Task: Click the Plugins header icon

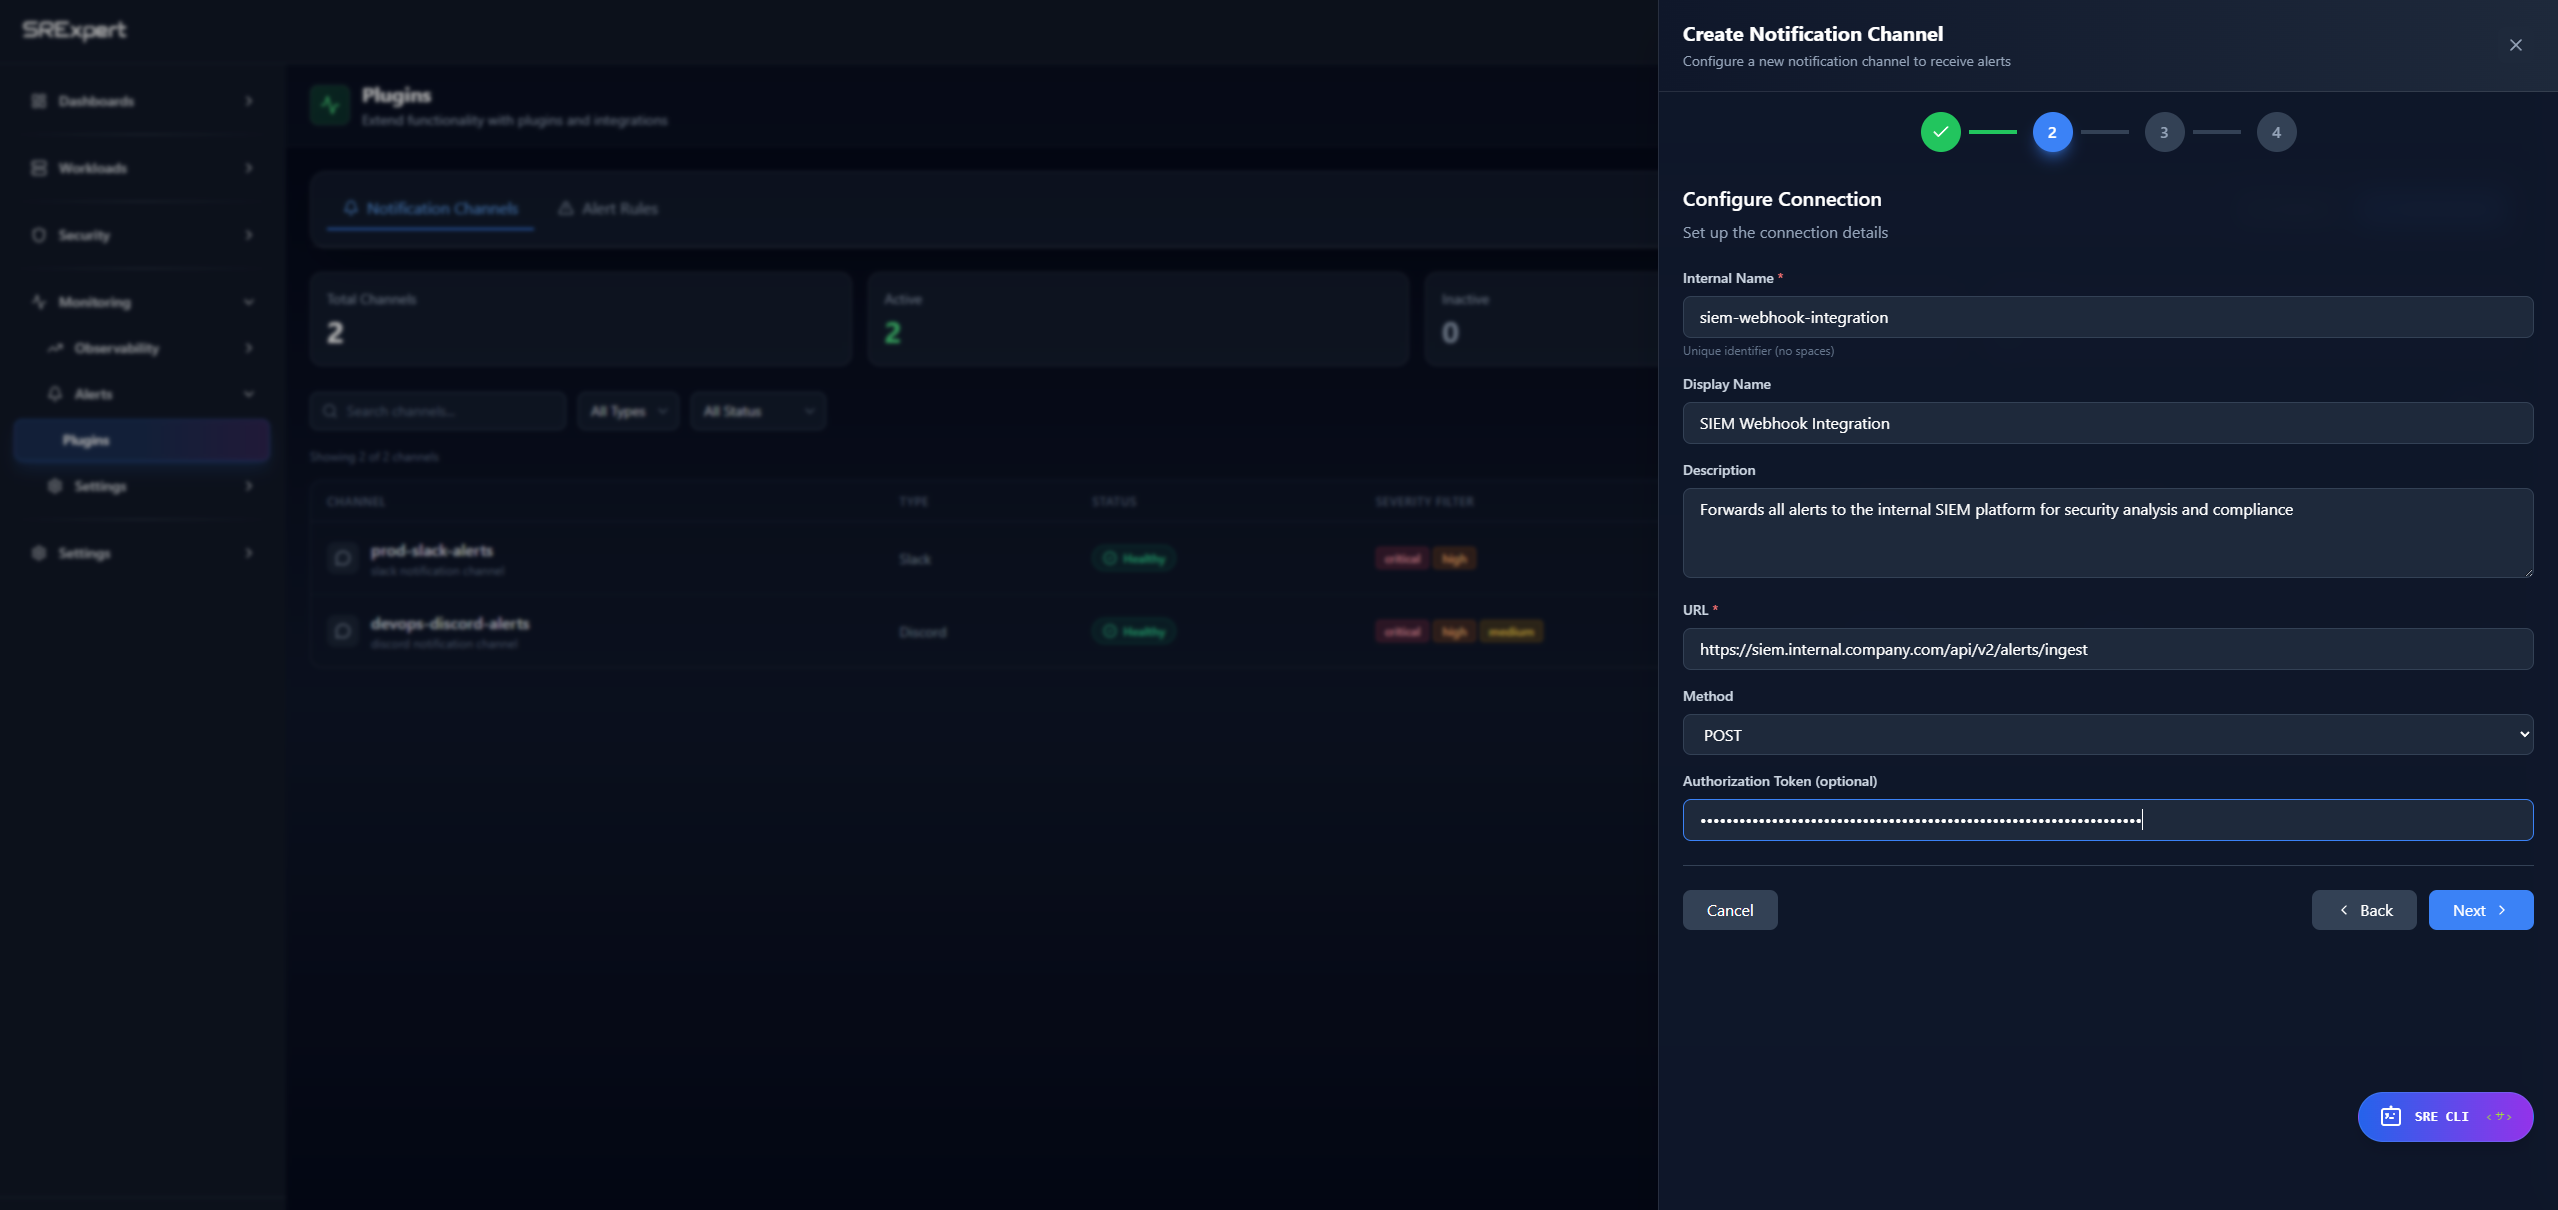Action: click(328, 105)
